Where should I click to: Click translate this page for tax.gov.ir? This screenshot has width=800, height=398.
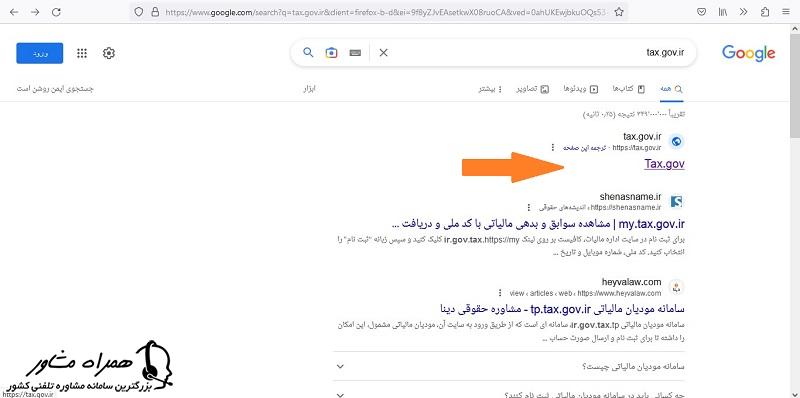pyautogui.click(x=585, y=147)
